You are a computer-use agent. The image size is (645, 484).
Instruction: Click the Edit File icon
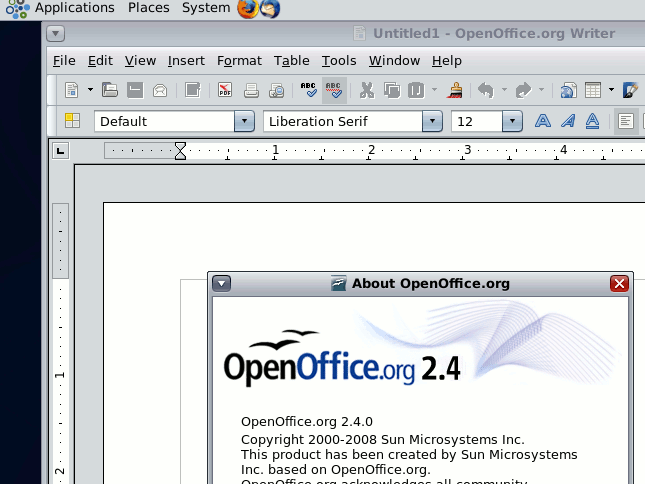[x=193, y=90]
